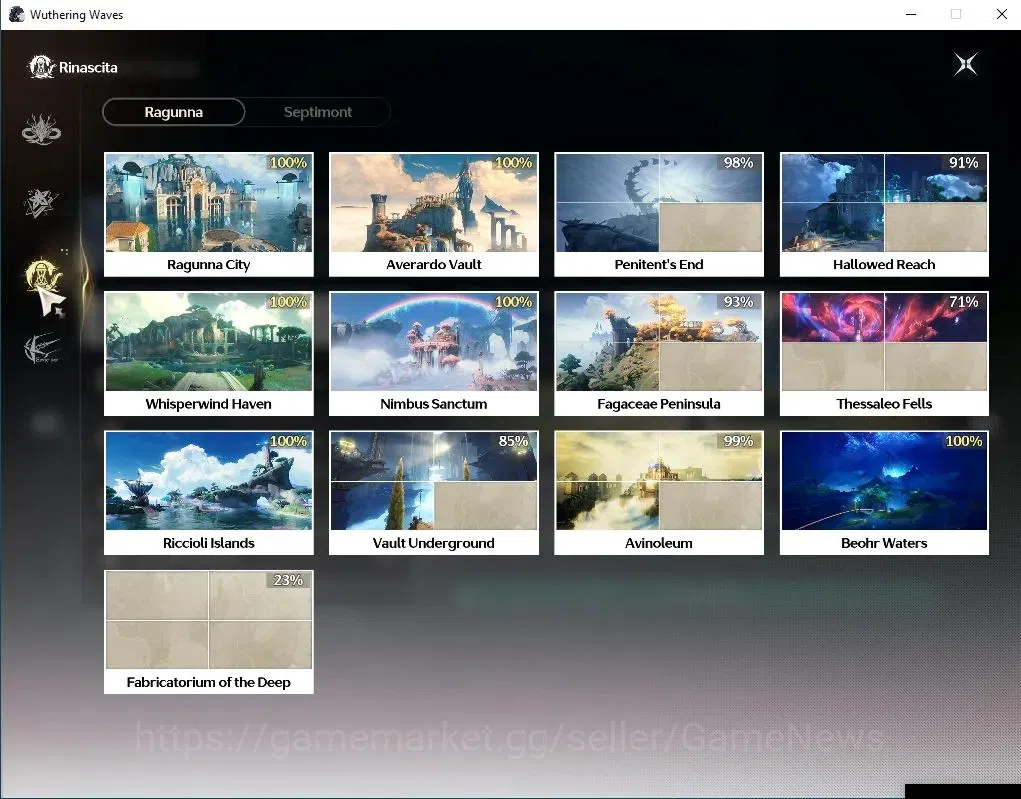
Task: Click the 91% progress on Hallowed Reach
Action: click(964, 163)
